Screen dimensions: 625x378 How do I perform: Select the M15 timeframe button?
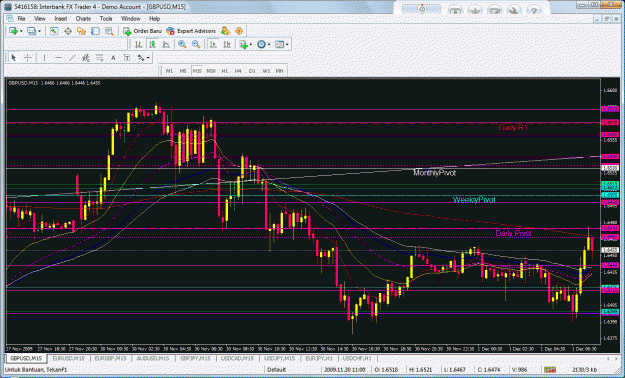197,71
